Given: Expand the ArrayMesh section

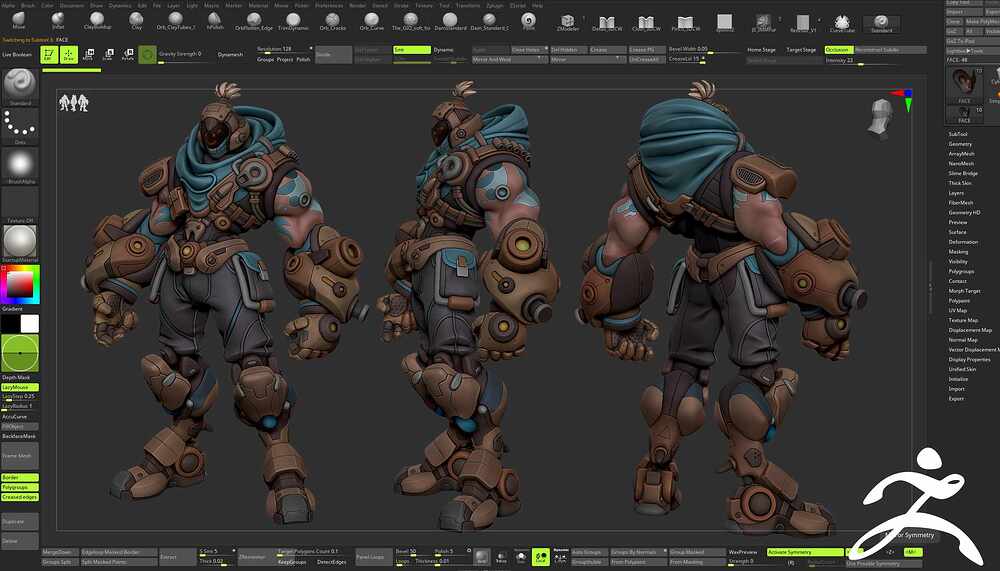Looking at the screenshot, I should [961, 154].
